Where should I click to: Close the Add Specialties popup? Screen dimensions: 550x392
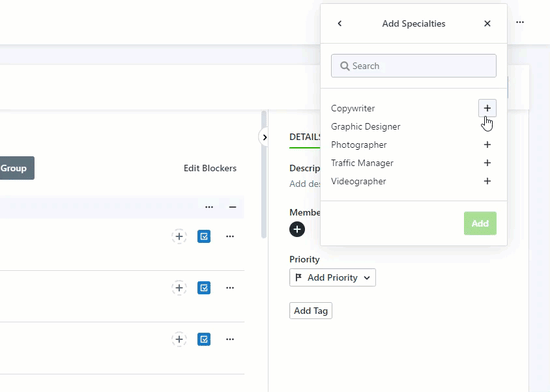pos(487,23)
